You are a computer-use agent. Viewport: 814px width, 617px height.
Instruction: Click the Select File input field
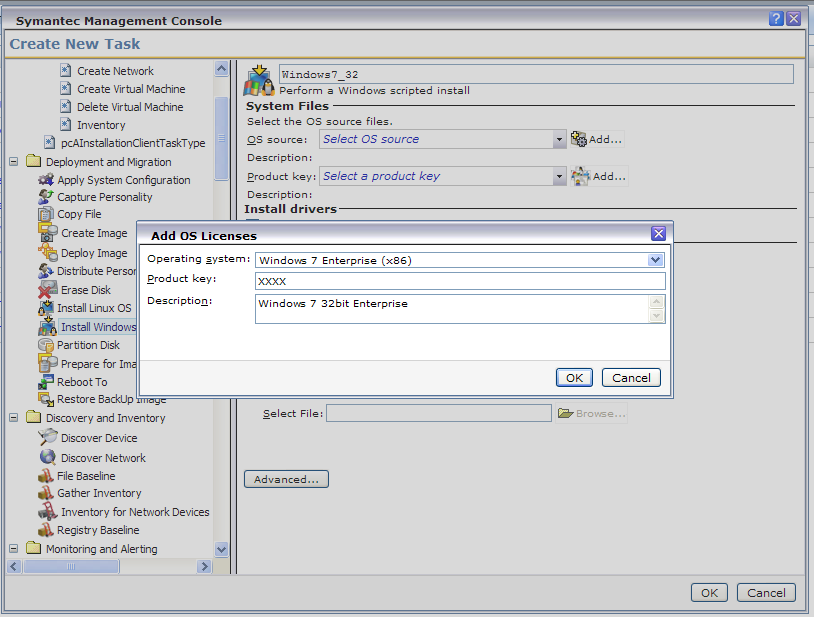(x=439, y=414)
